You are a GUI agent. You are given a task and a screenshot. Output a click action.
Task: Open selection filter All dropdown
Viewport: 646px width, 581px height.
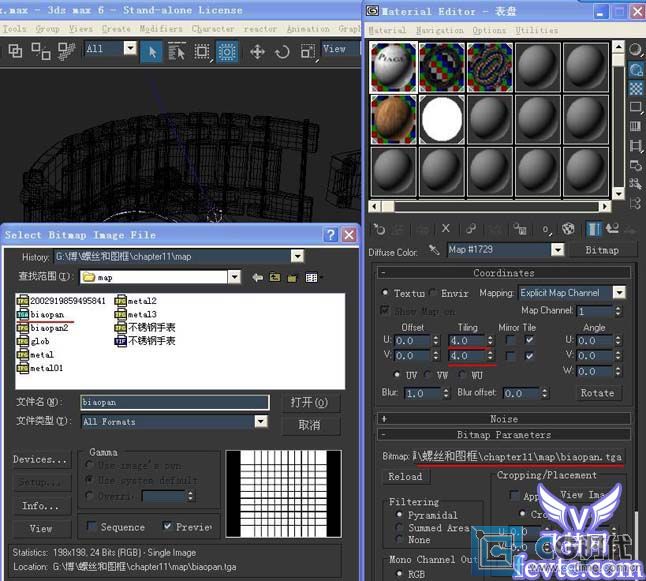click(130, 49)
